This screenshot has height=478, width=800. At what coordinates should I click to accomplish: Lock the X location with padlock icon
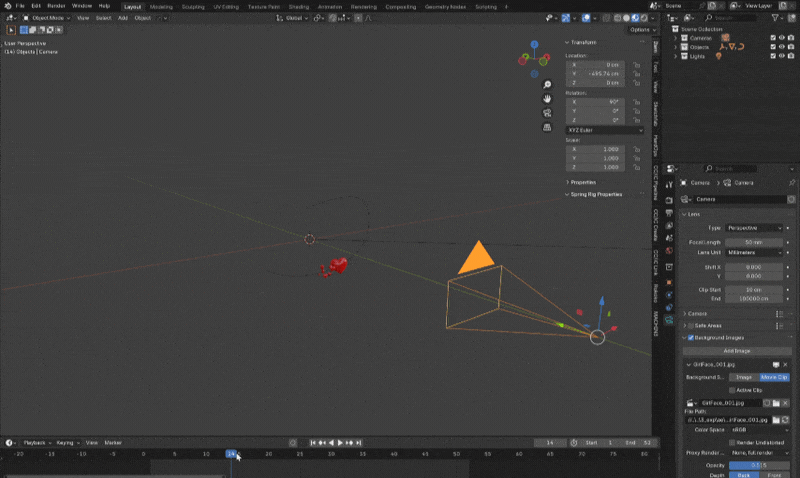(x=637, y=64)
